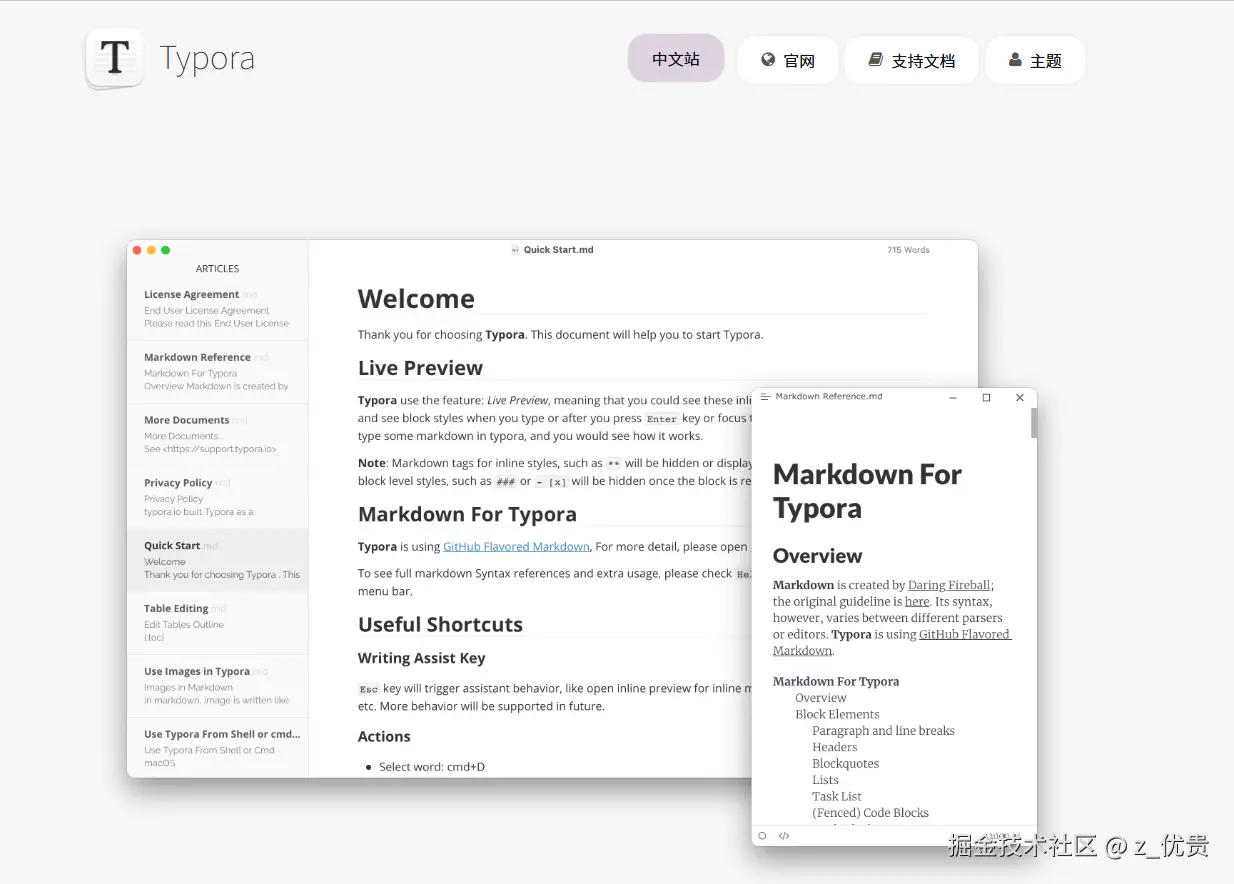Open License Agreement article in sidebar

pos(218,309)
